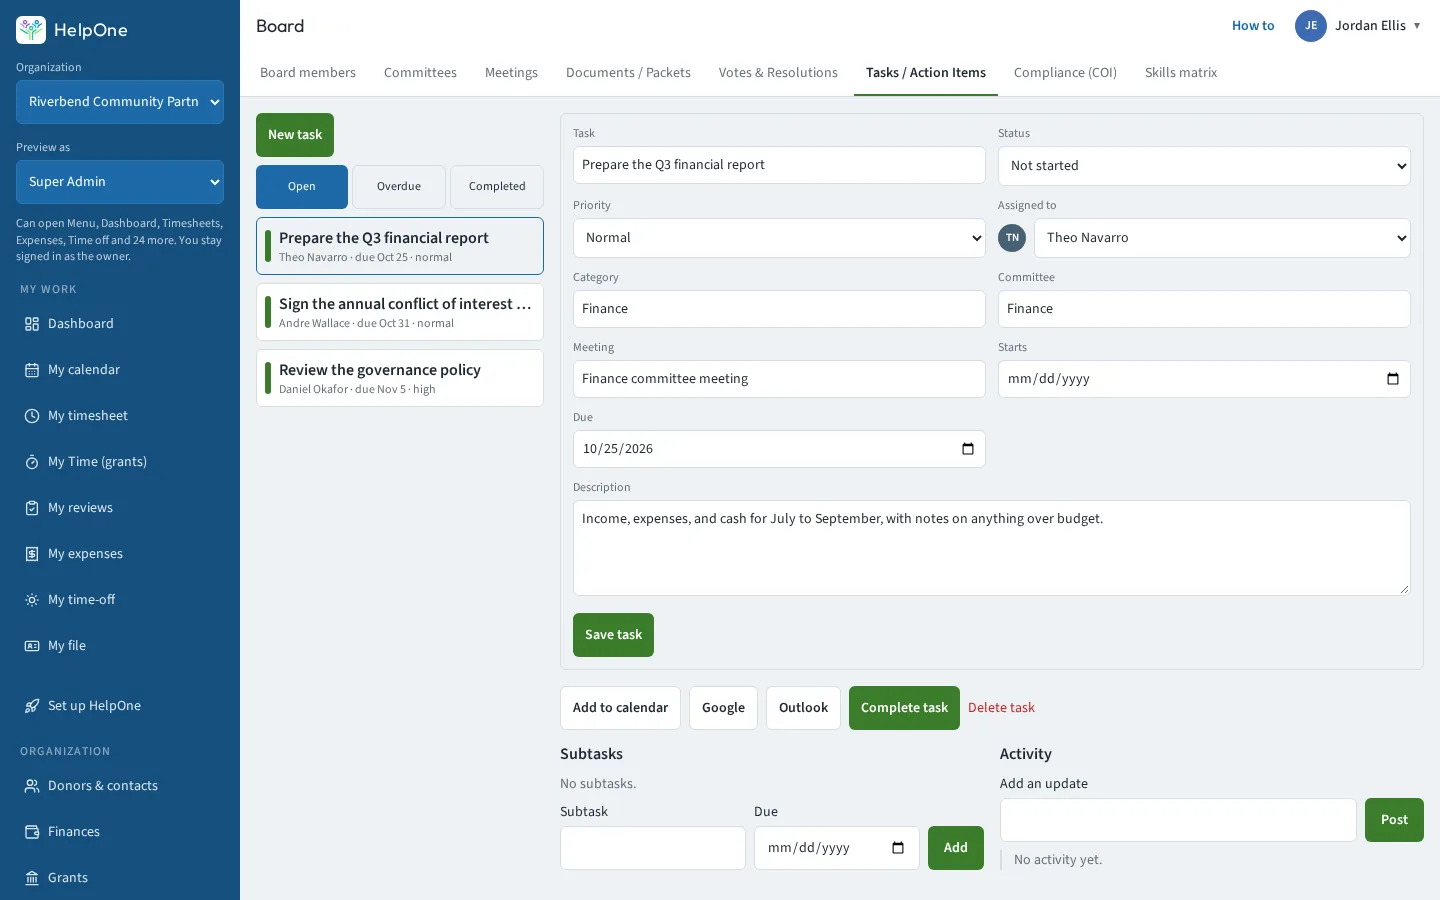Select Sign the annual conflict of interest task
This screenshot has height=900, width=1440.
(400, 312)
